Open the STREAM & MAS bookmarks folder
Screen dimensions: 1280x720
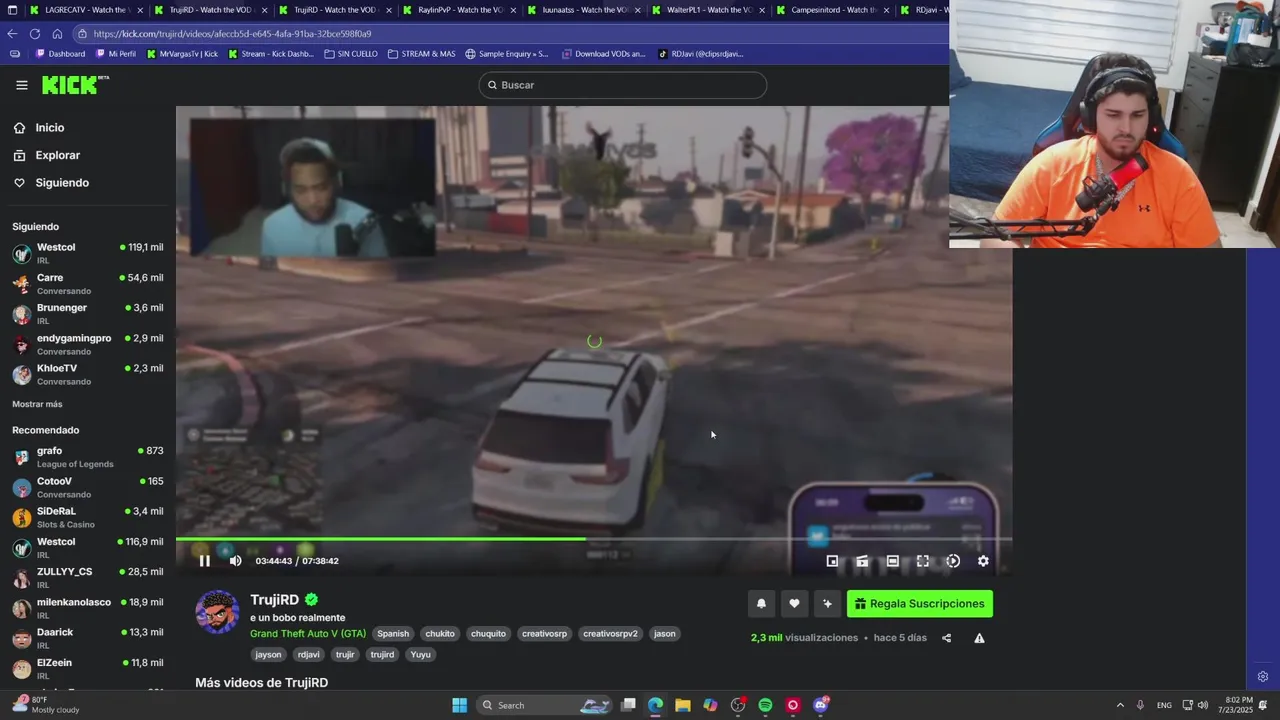[x=421, y=54]
